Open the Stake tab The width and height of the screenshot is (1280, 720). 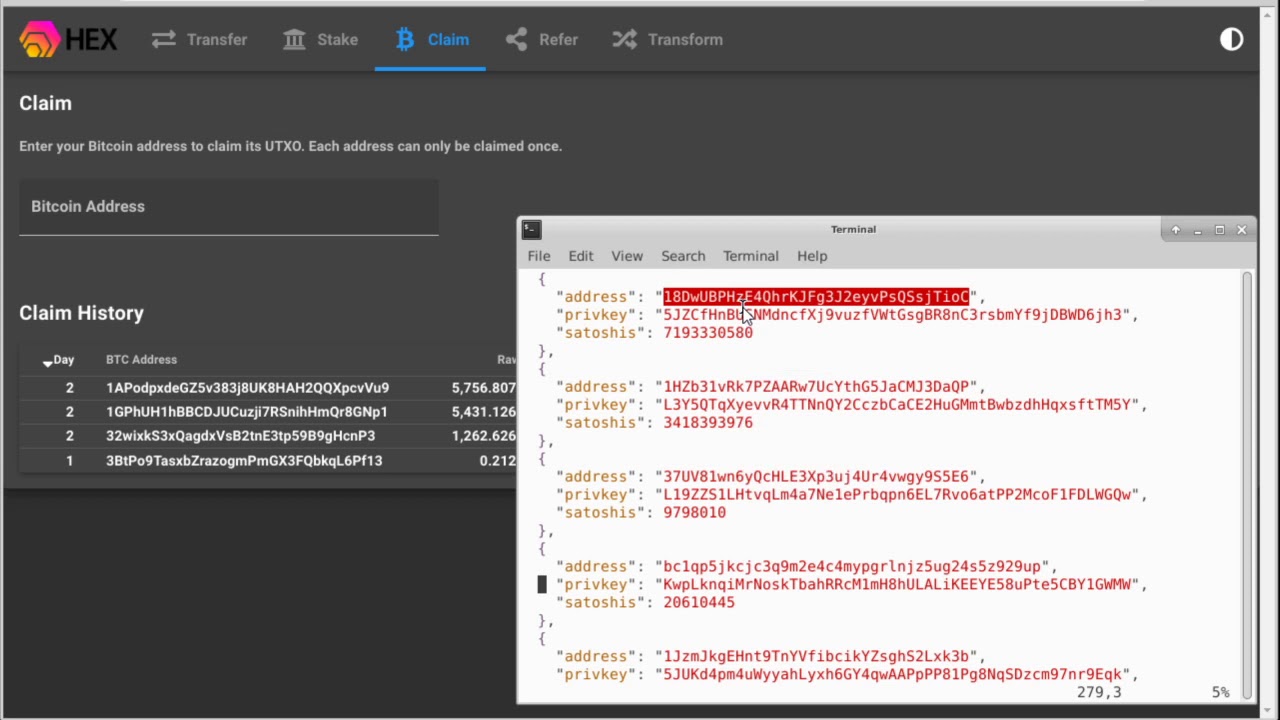(x=321, y=40)
